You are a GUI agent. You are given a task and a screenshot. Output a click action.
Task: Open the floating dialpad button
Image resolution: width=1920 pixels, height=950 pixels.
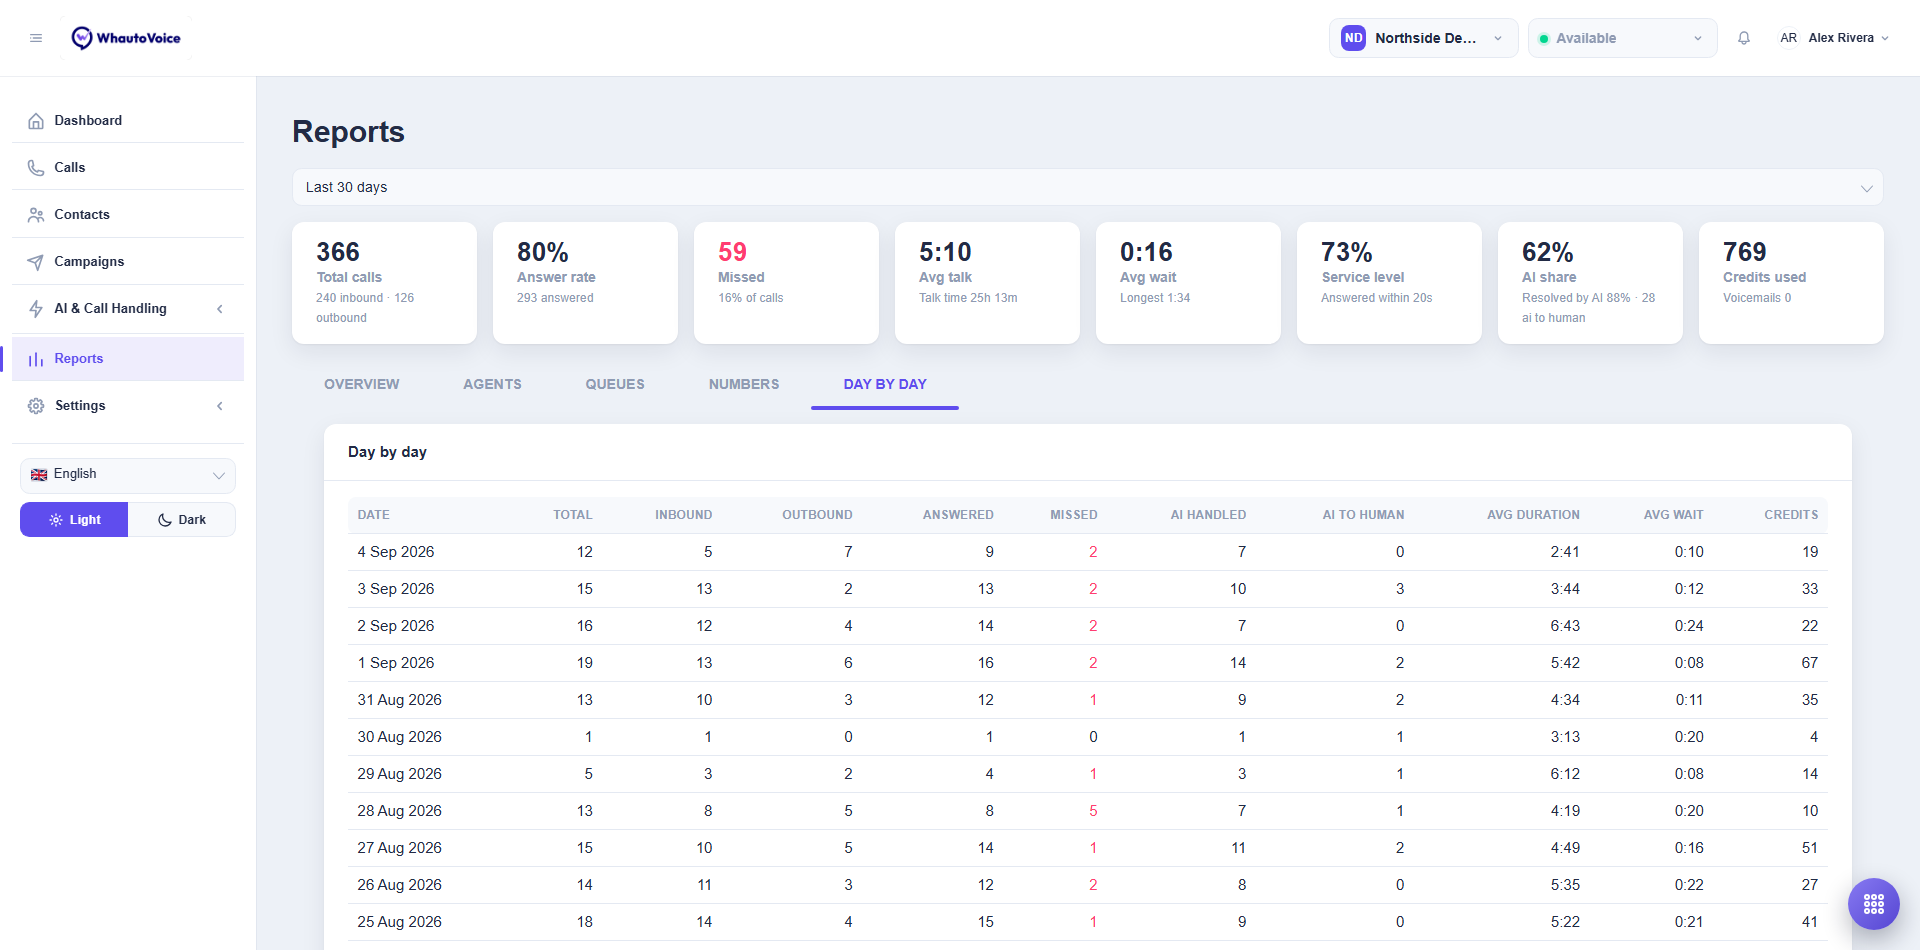point(1874,904)
